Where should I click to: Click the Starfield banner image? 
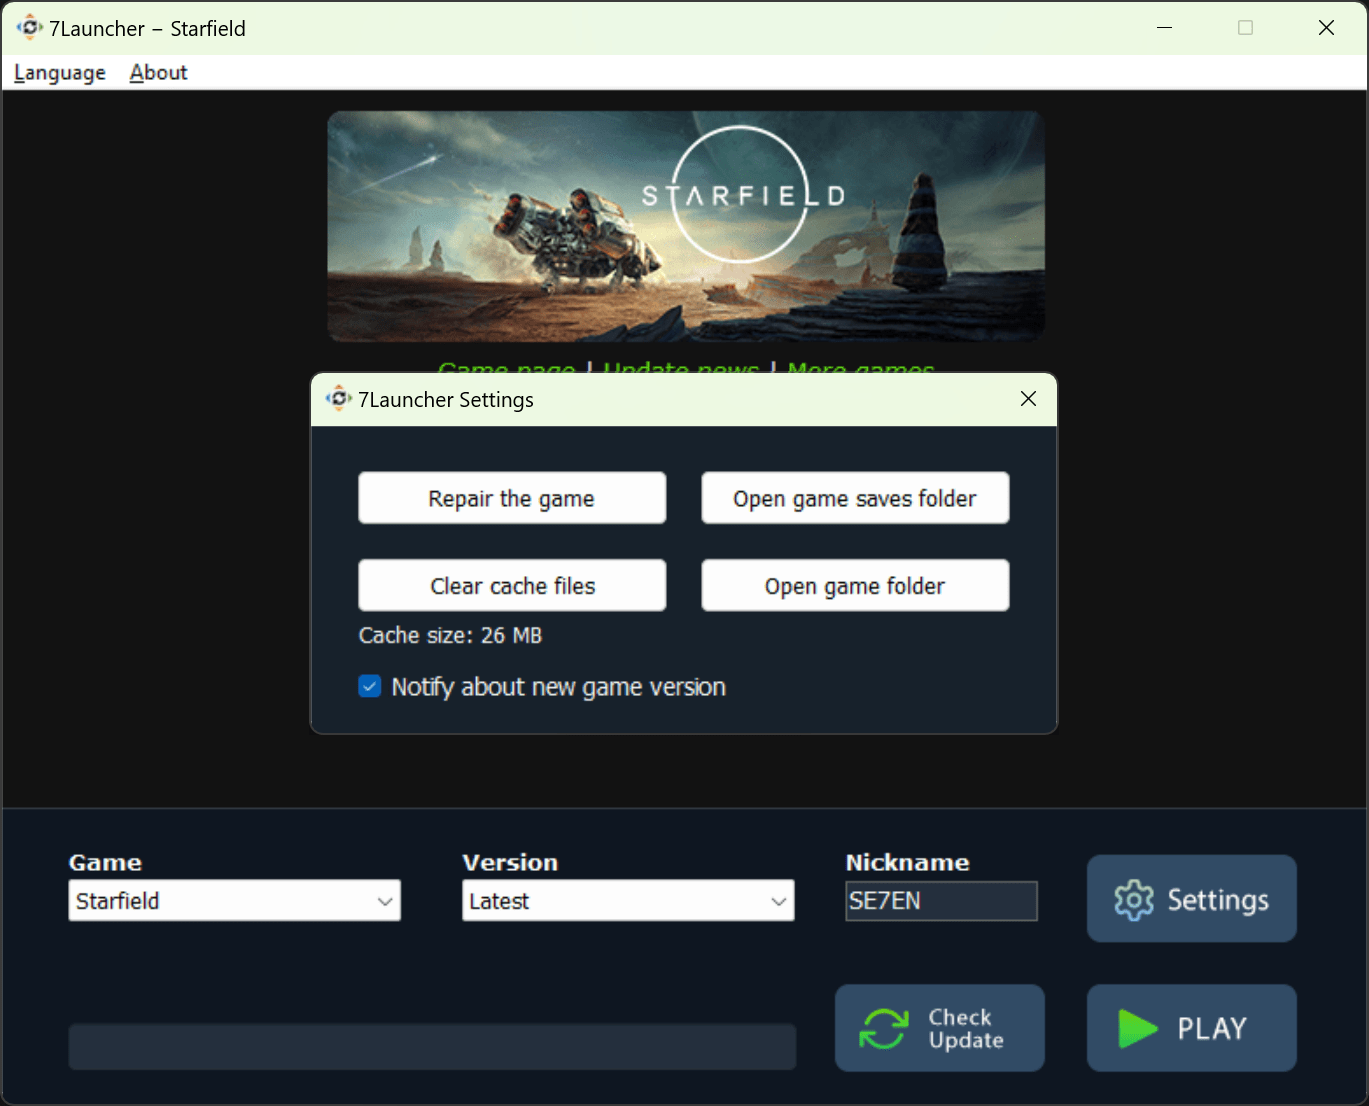click(x=686, y=226)
